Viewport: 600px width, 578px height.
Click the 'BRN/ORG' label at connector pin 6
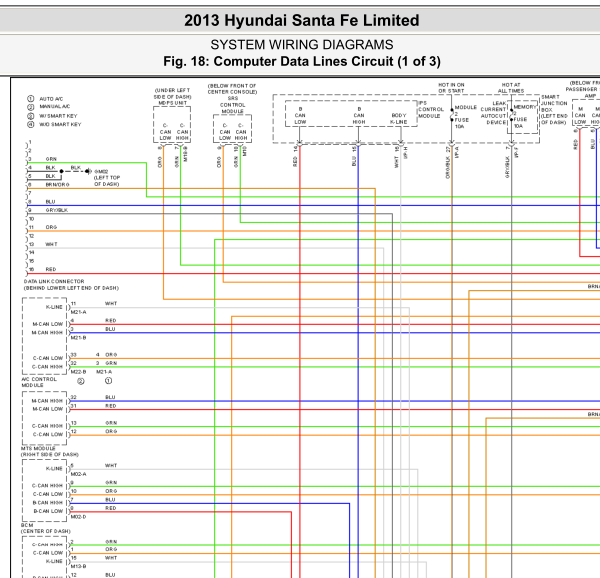[x=57, y=184]
